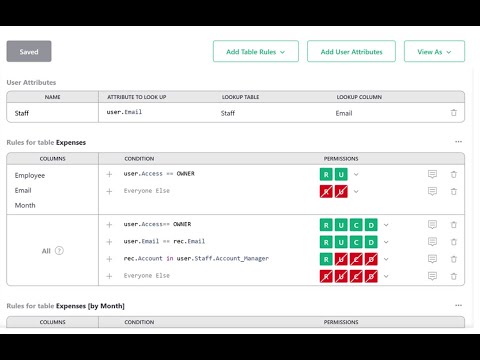The image size is (480, 360).
Task: Add memo to column rule user.Access == OWNER
Action: (x=432, y=174)
